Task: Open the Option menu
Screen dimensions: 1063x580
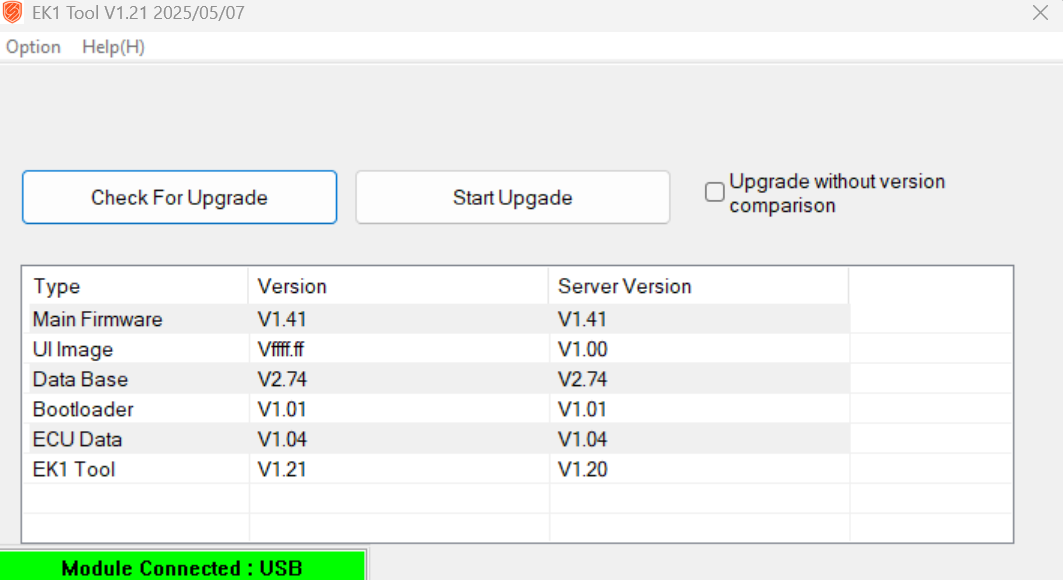Action: [x=33, y=47]
